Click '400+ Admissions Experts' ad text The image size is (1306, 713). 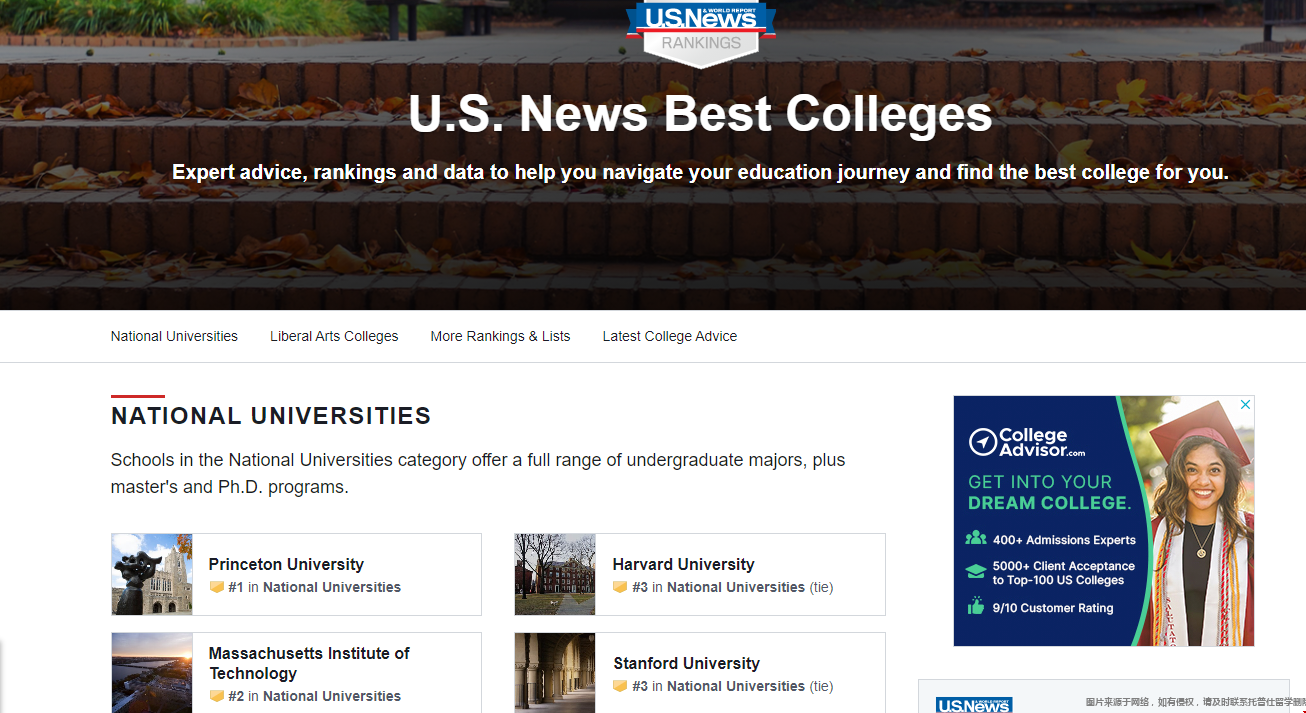pyautogui.click(x=1064, y=540)
